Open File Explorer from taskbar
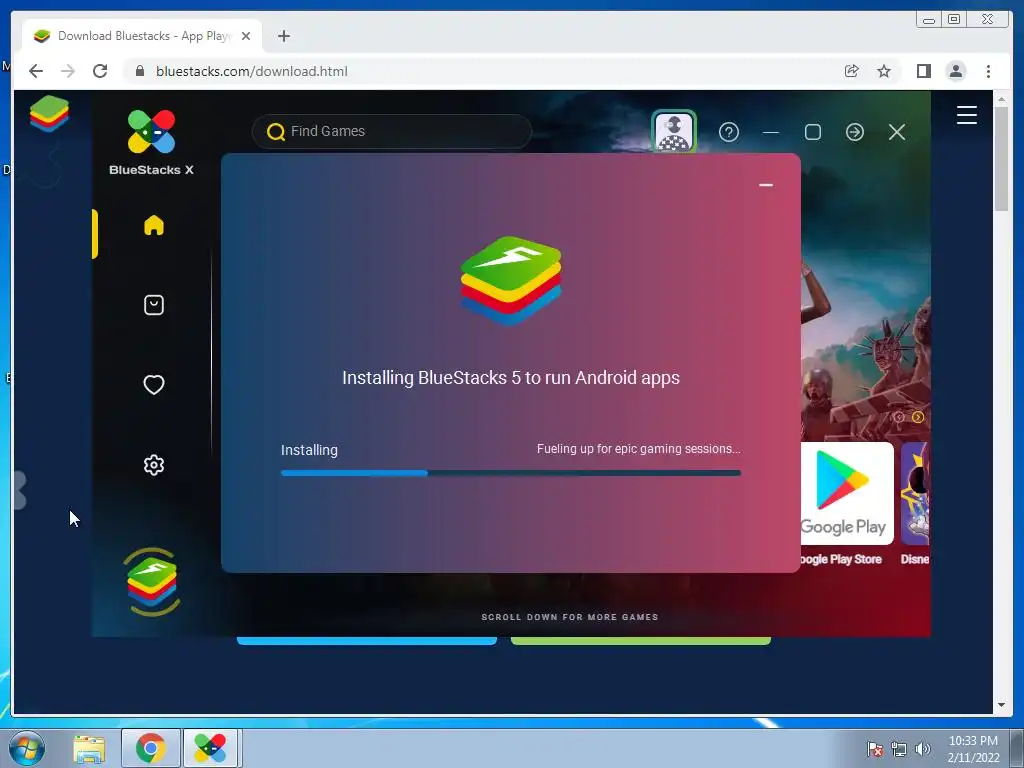Image resolution: width=1024 pixels, height=768 pixels. [x=89, y=748]
